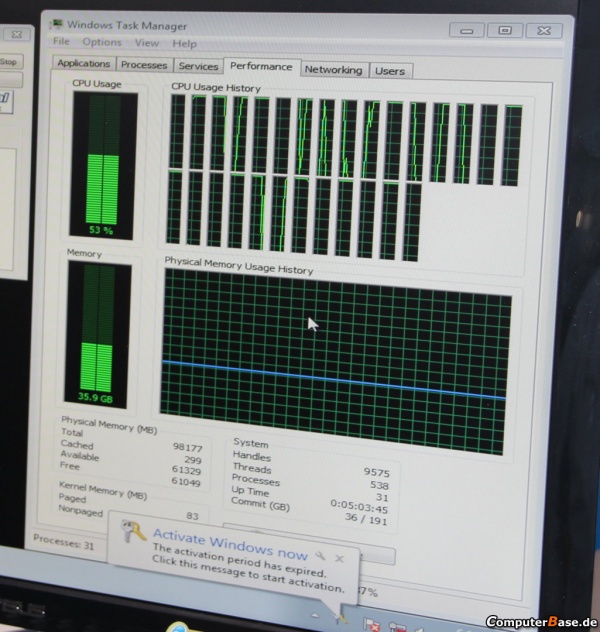Viewport: 600px width, 632px height.
Task: Switch to the Networking tab
Action: pyautogui.click(x=333, y=70)
